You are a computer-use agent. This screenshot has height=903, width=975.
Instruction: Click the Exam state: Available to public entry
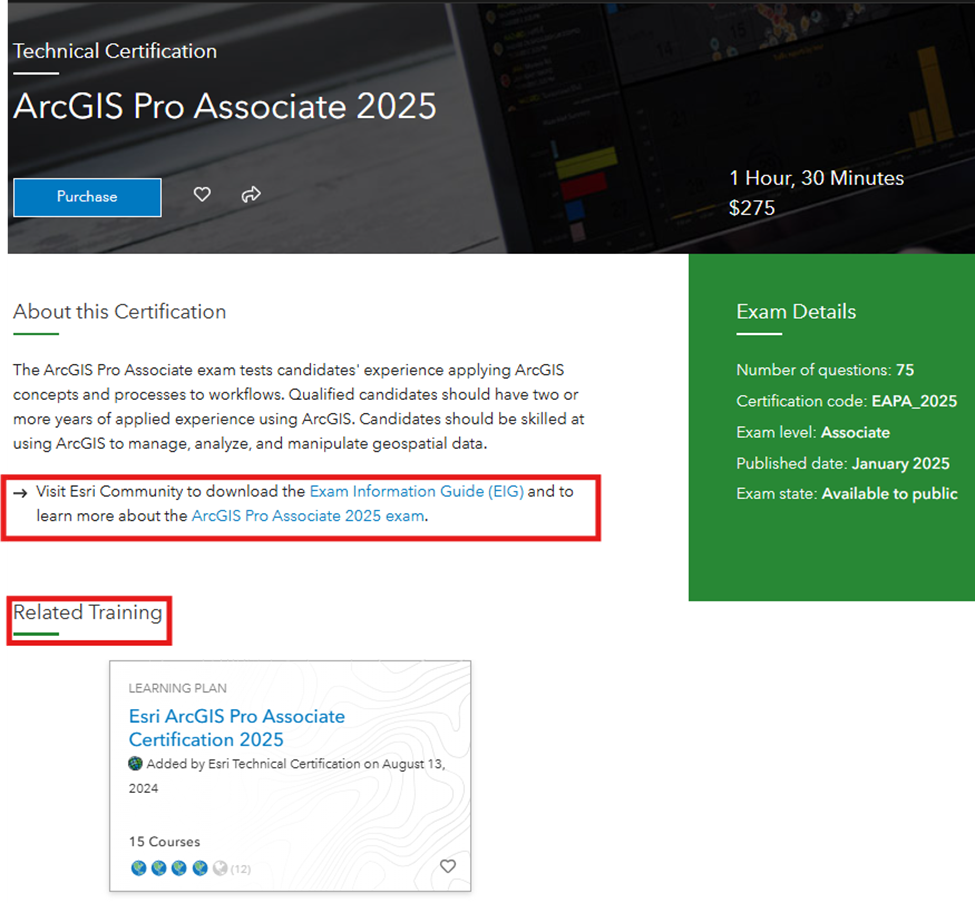point(847,494)
